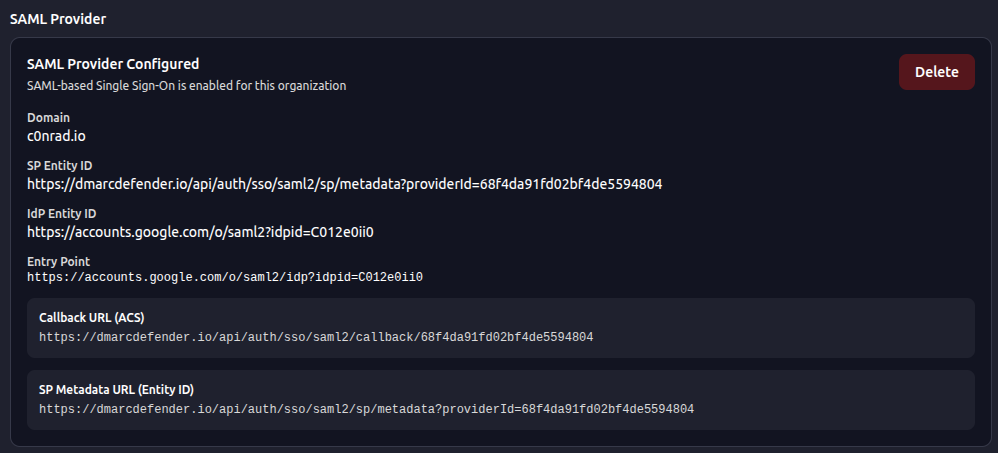
Task: Click the Entry Point Google URL
Action: 225,277
